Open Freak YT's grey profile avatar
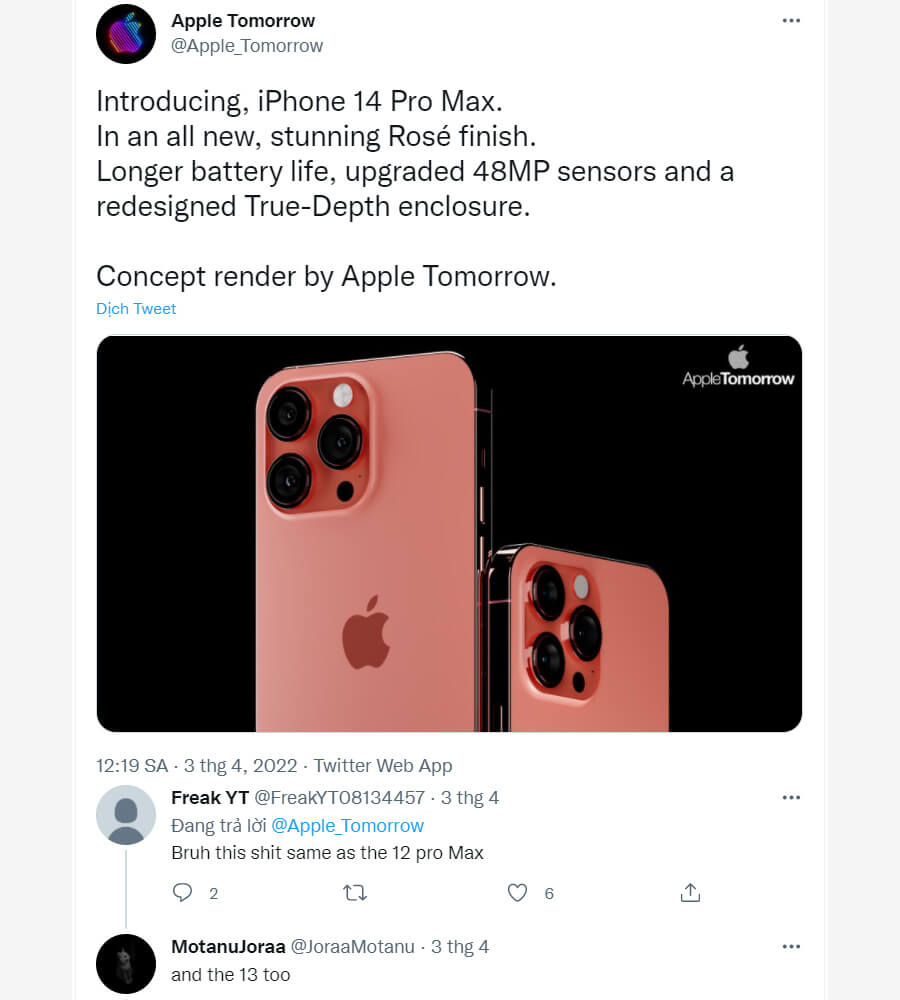Viewport: 900px width, 1000px height. point(126,815)
